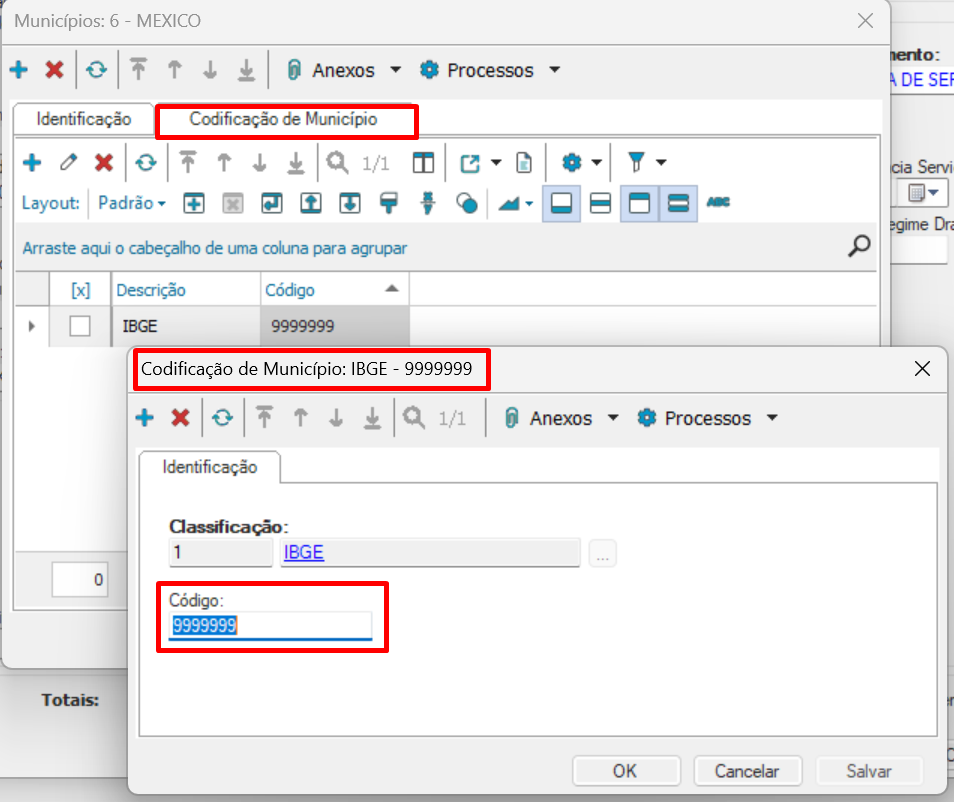954x802 pixels.
Task: Confirm with the OK button
Action: 625,771
